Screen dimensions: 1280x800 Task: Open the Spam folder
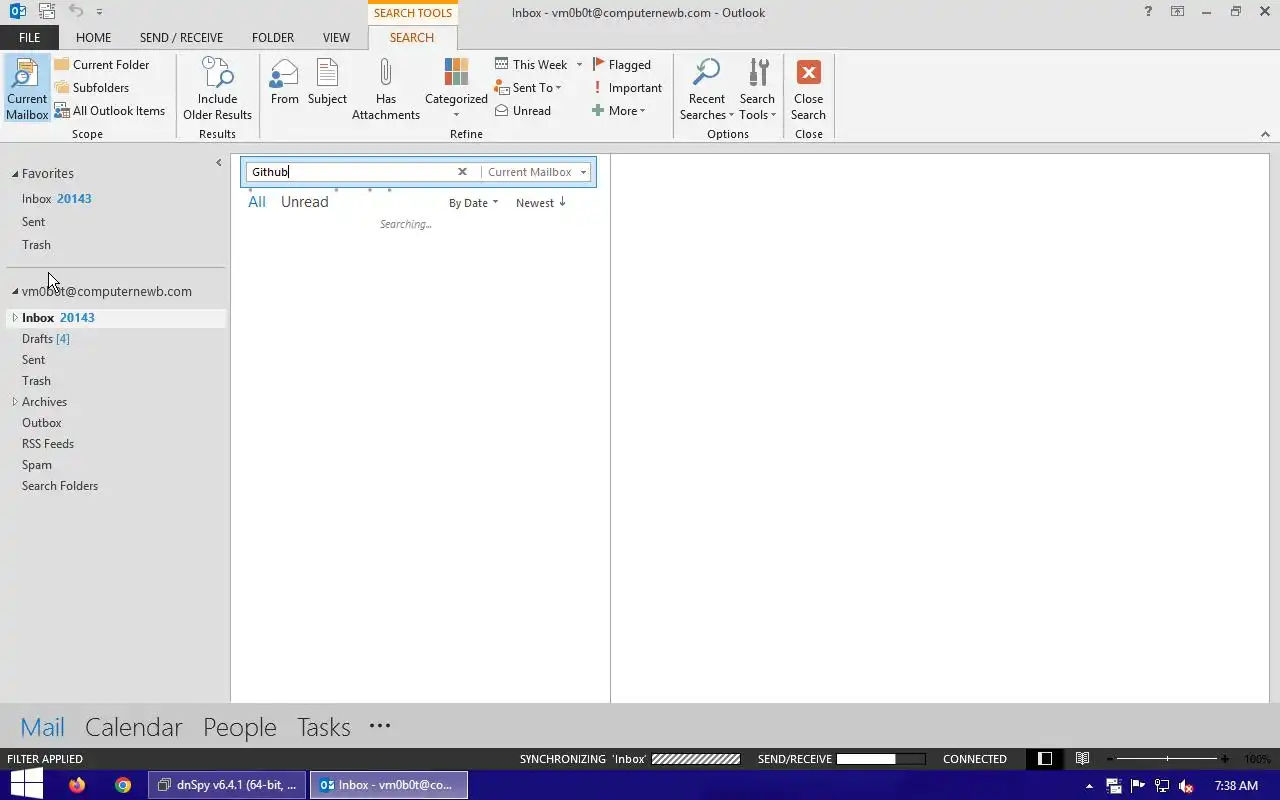[x=37, y=465]
